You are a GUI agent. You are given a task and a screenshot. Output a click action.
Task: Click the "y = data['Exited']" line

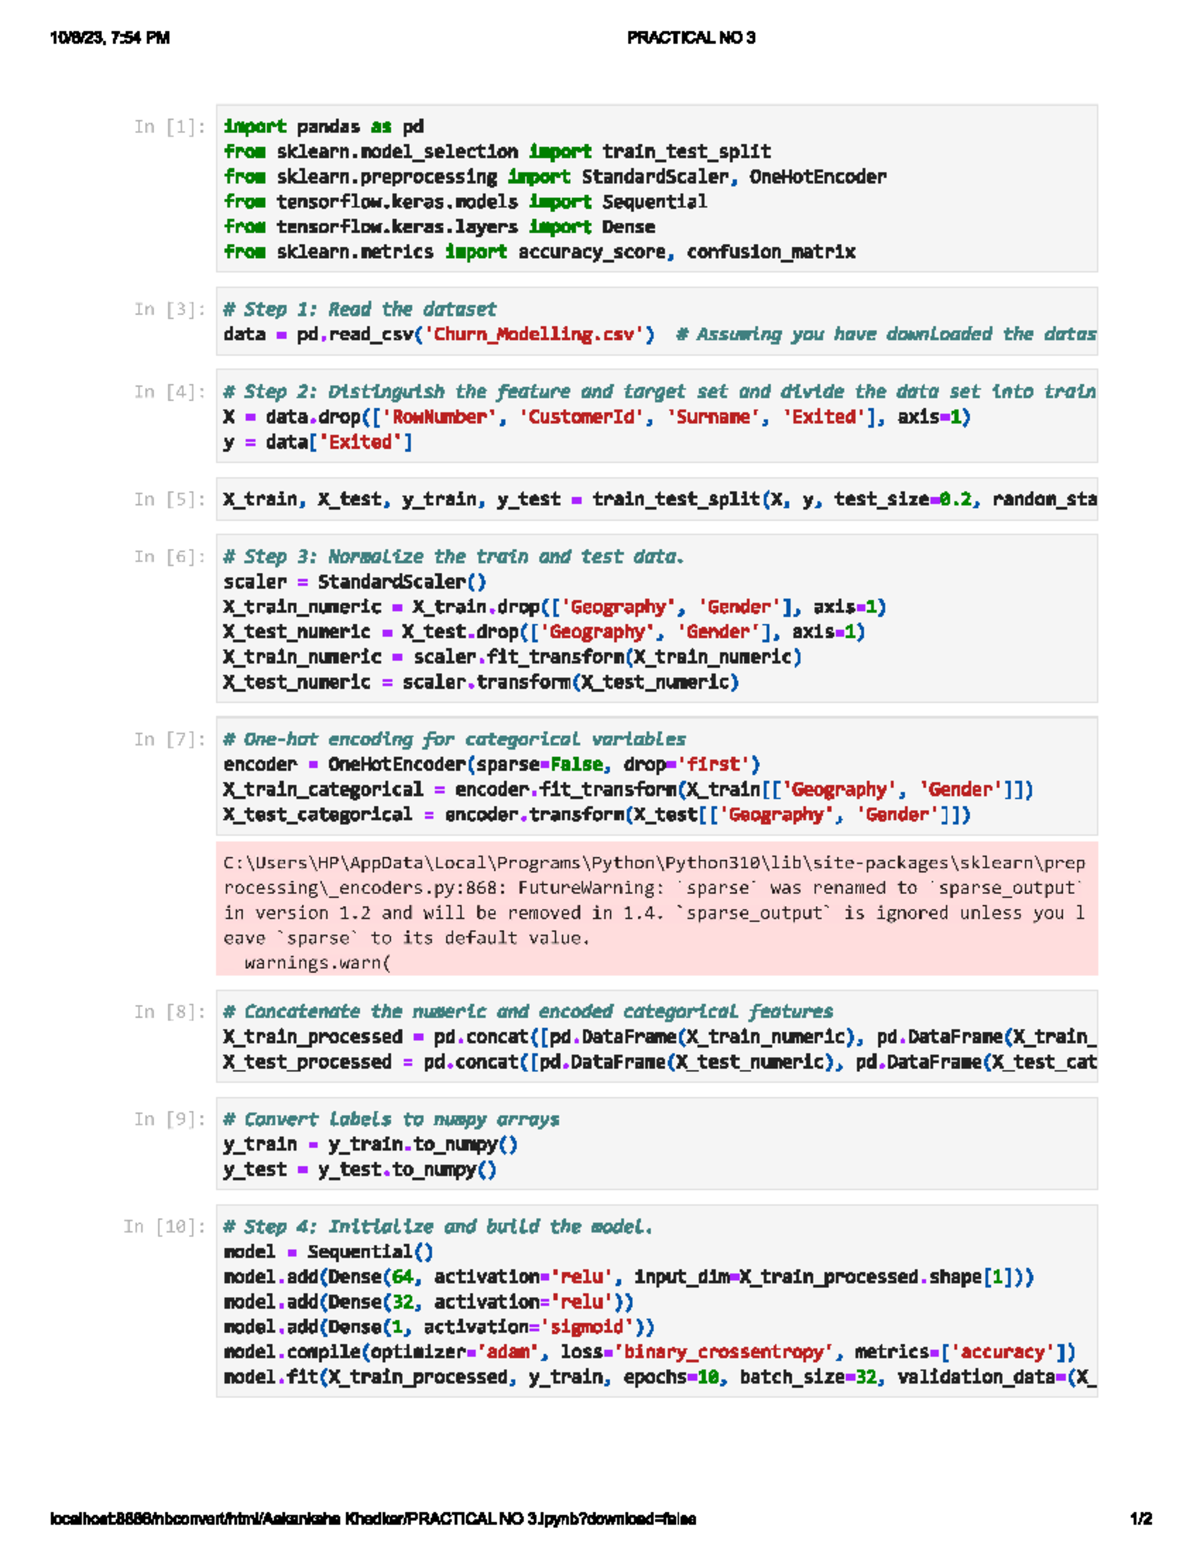tap(318, 442)
